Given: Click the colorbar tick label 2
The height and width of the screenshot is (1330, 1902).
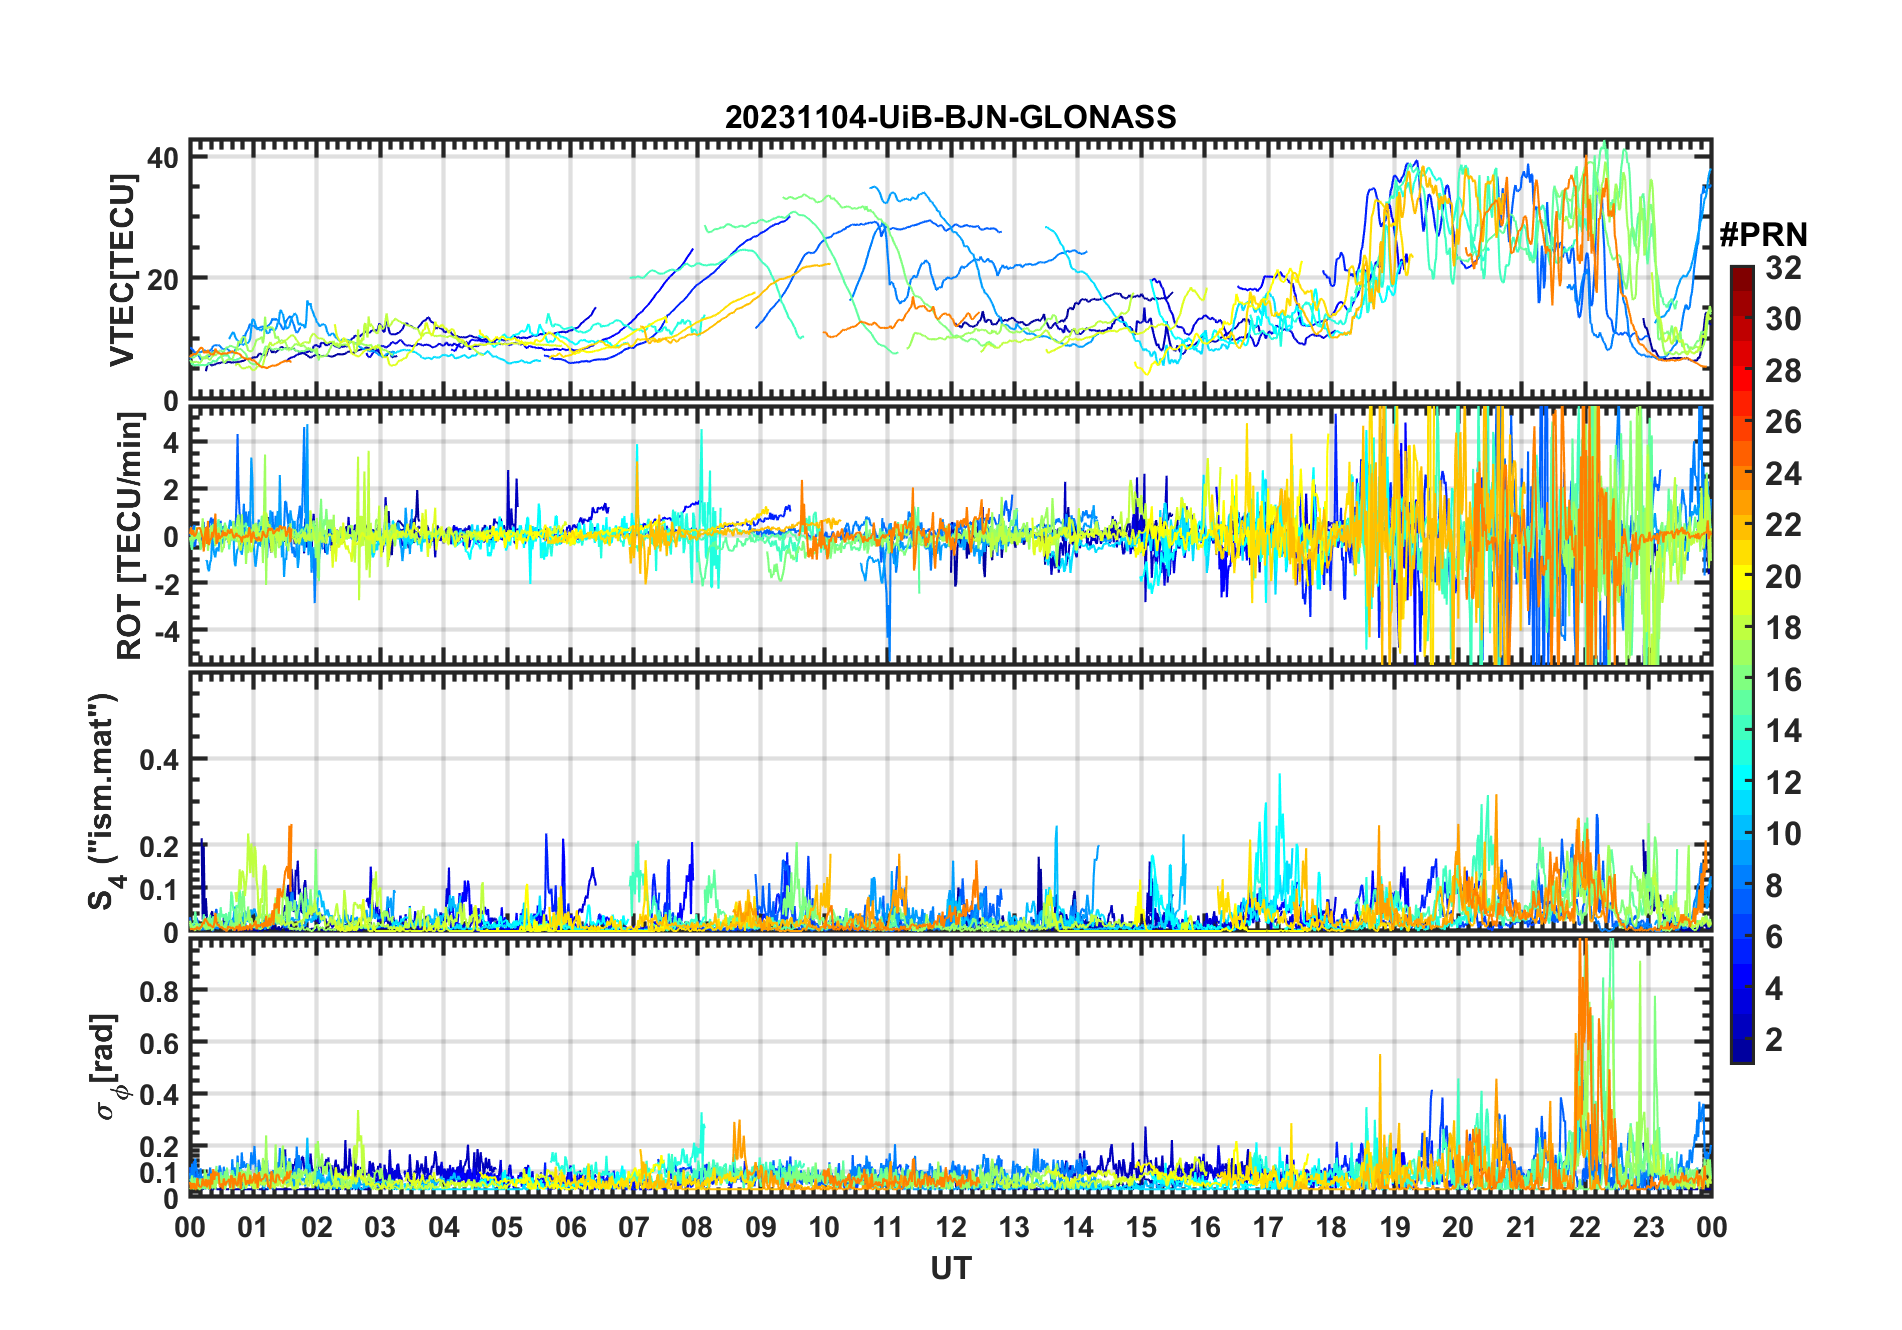Looking at the screenshot, I should click(x=1774, y=1040).
